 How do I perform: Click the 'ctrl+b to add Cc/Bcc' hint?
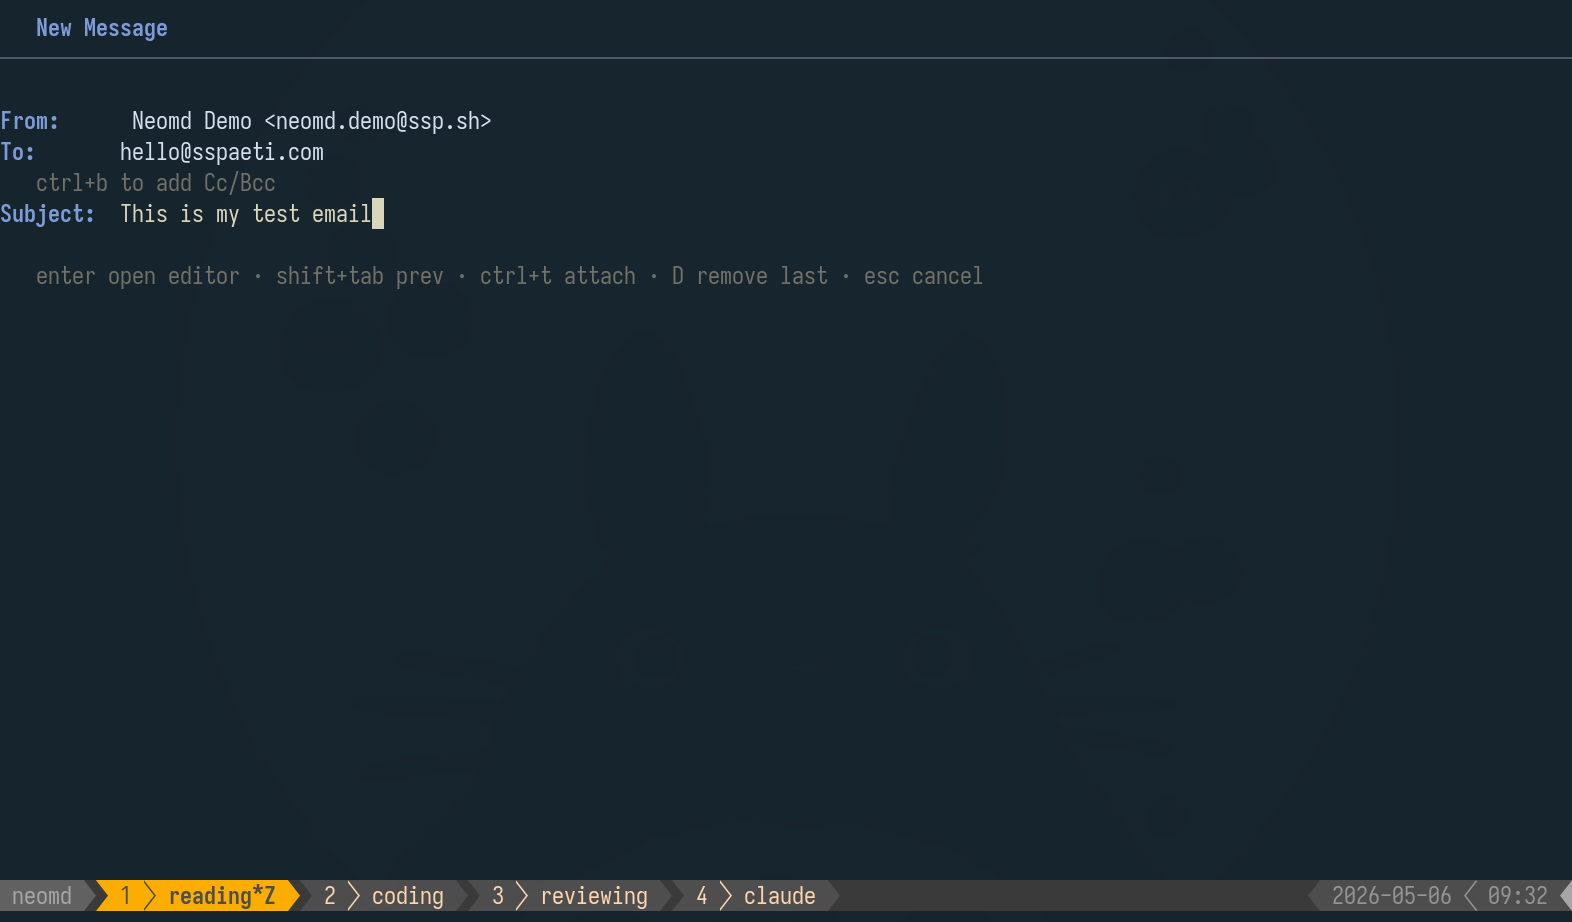[156, 183]
